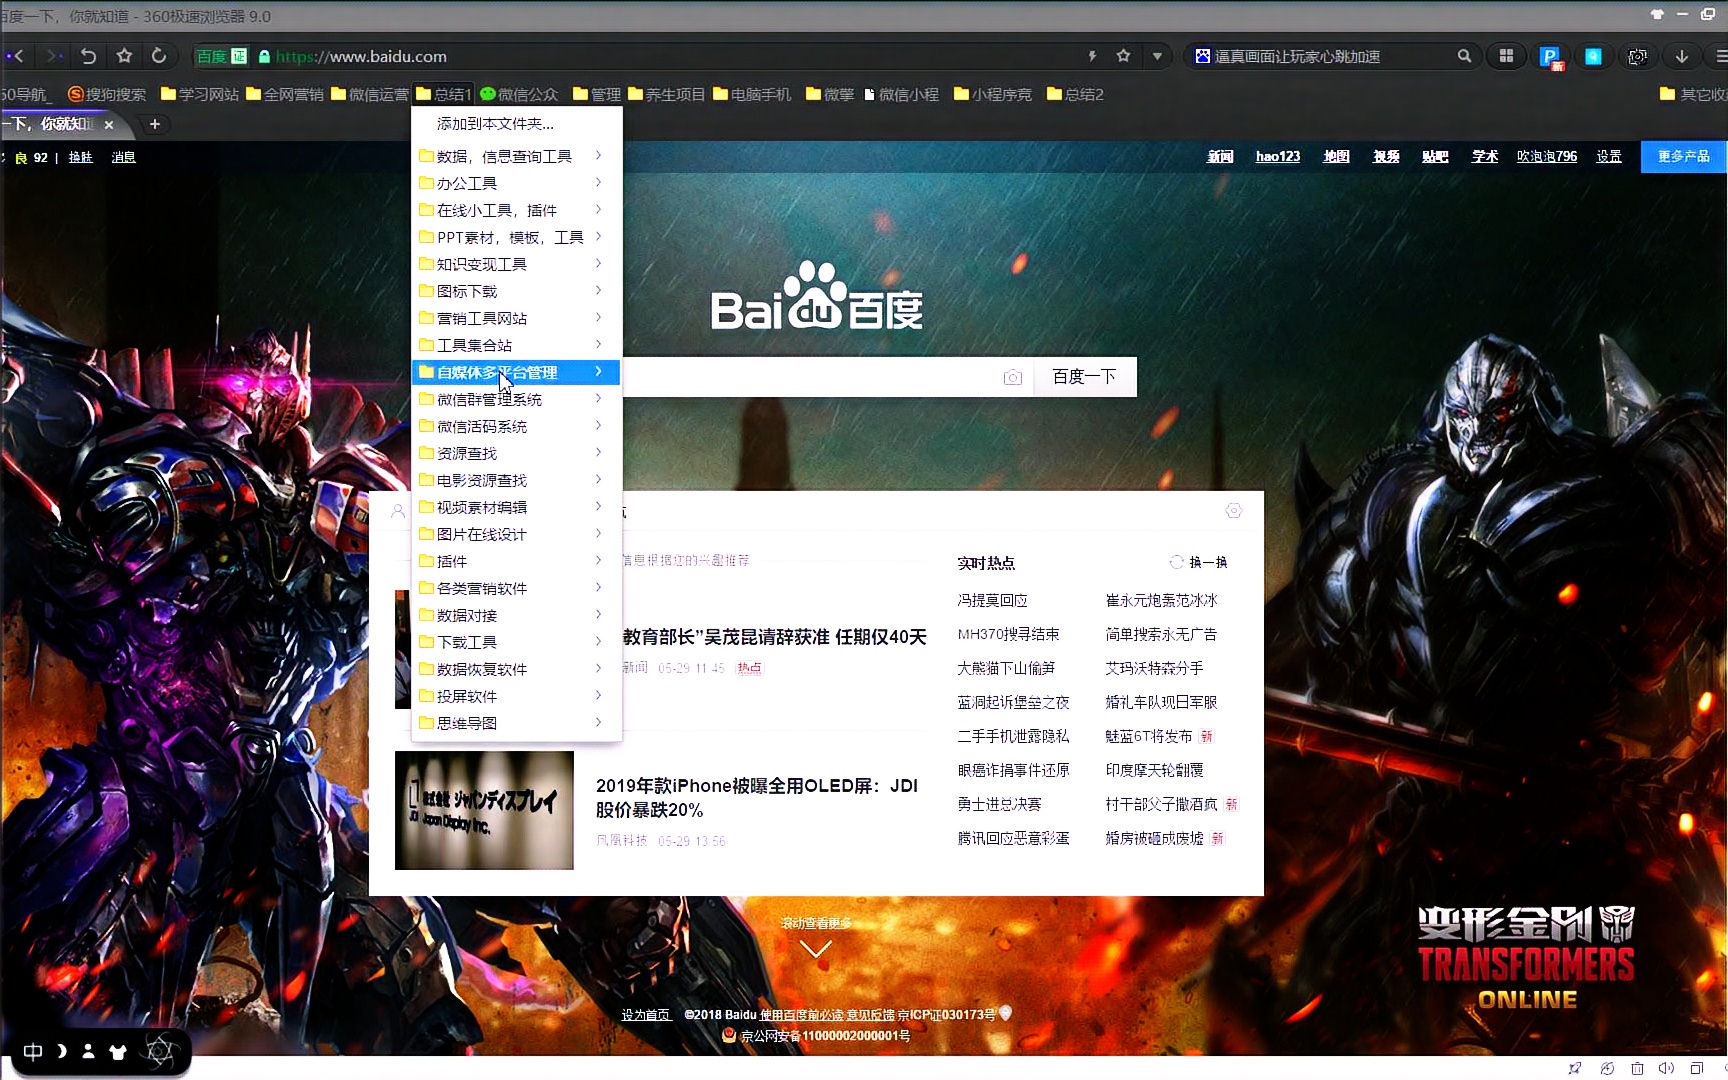Open the 总结2 bookmark folder
This screenshot has width=1728, height=1080.
tap(1075, 94)
